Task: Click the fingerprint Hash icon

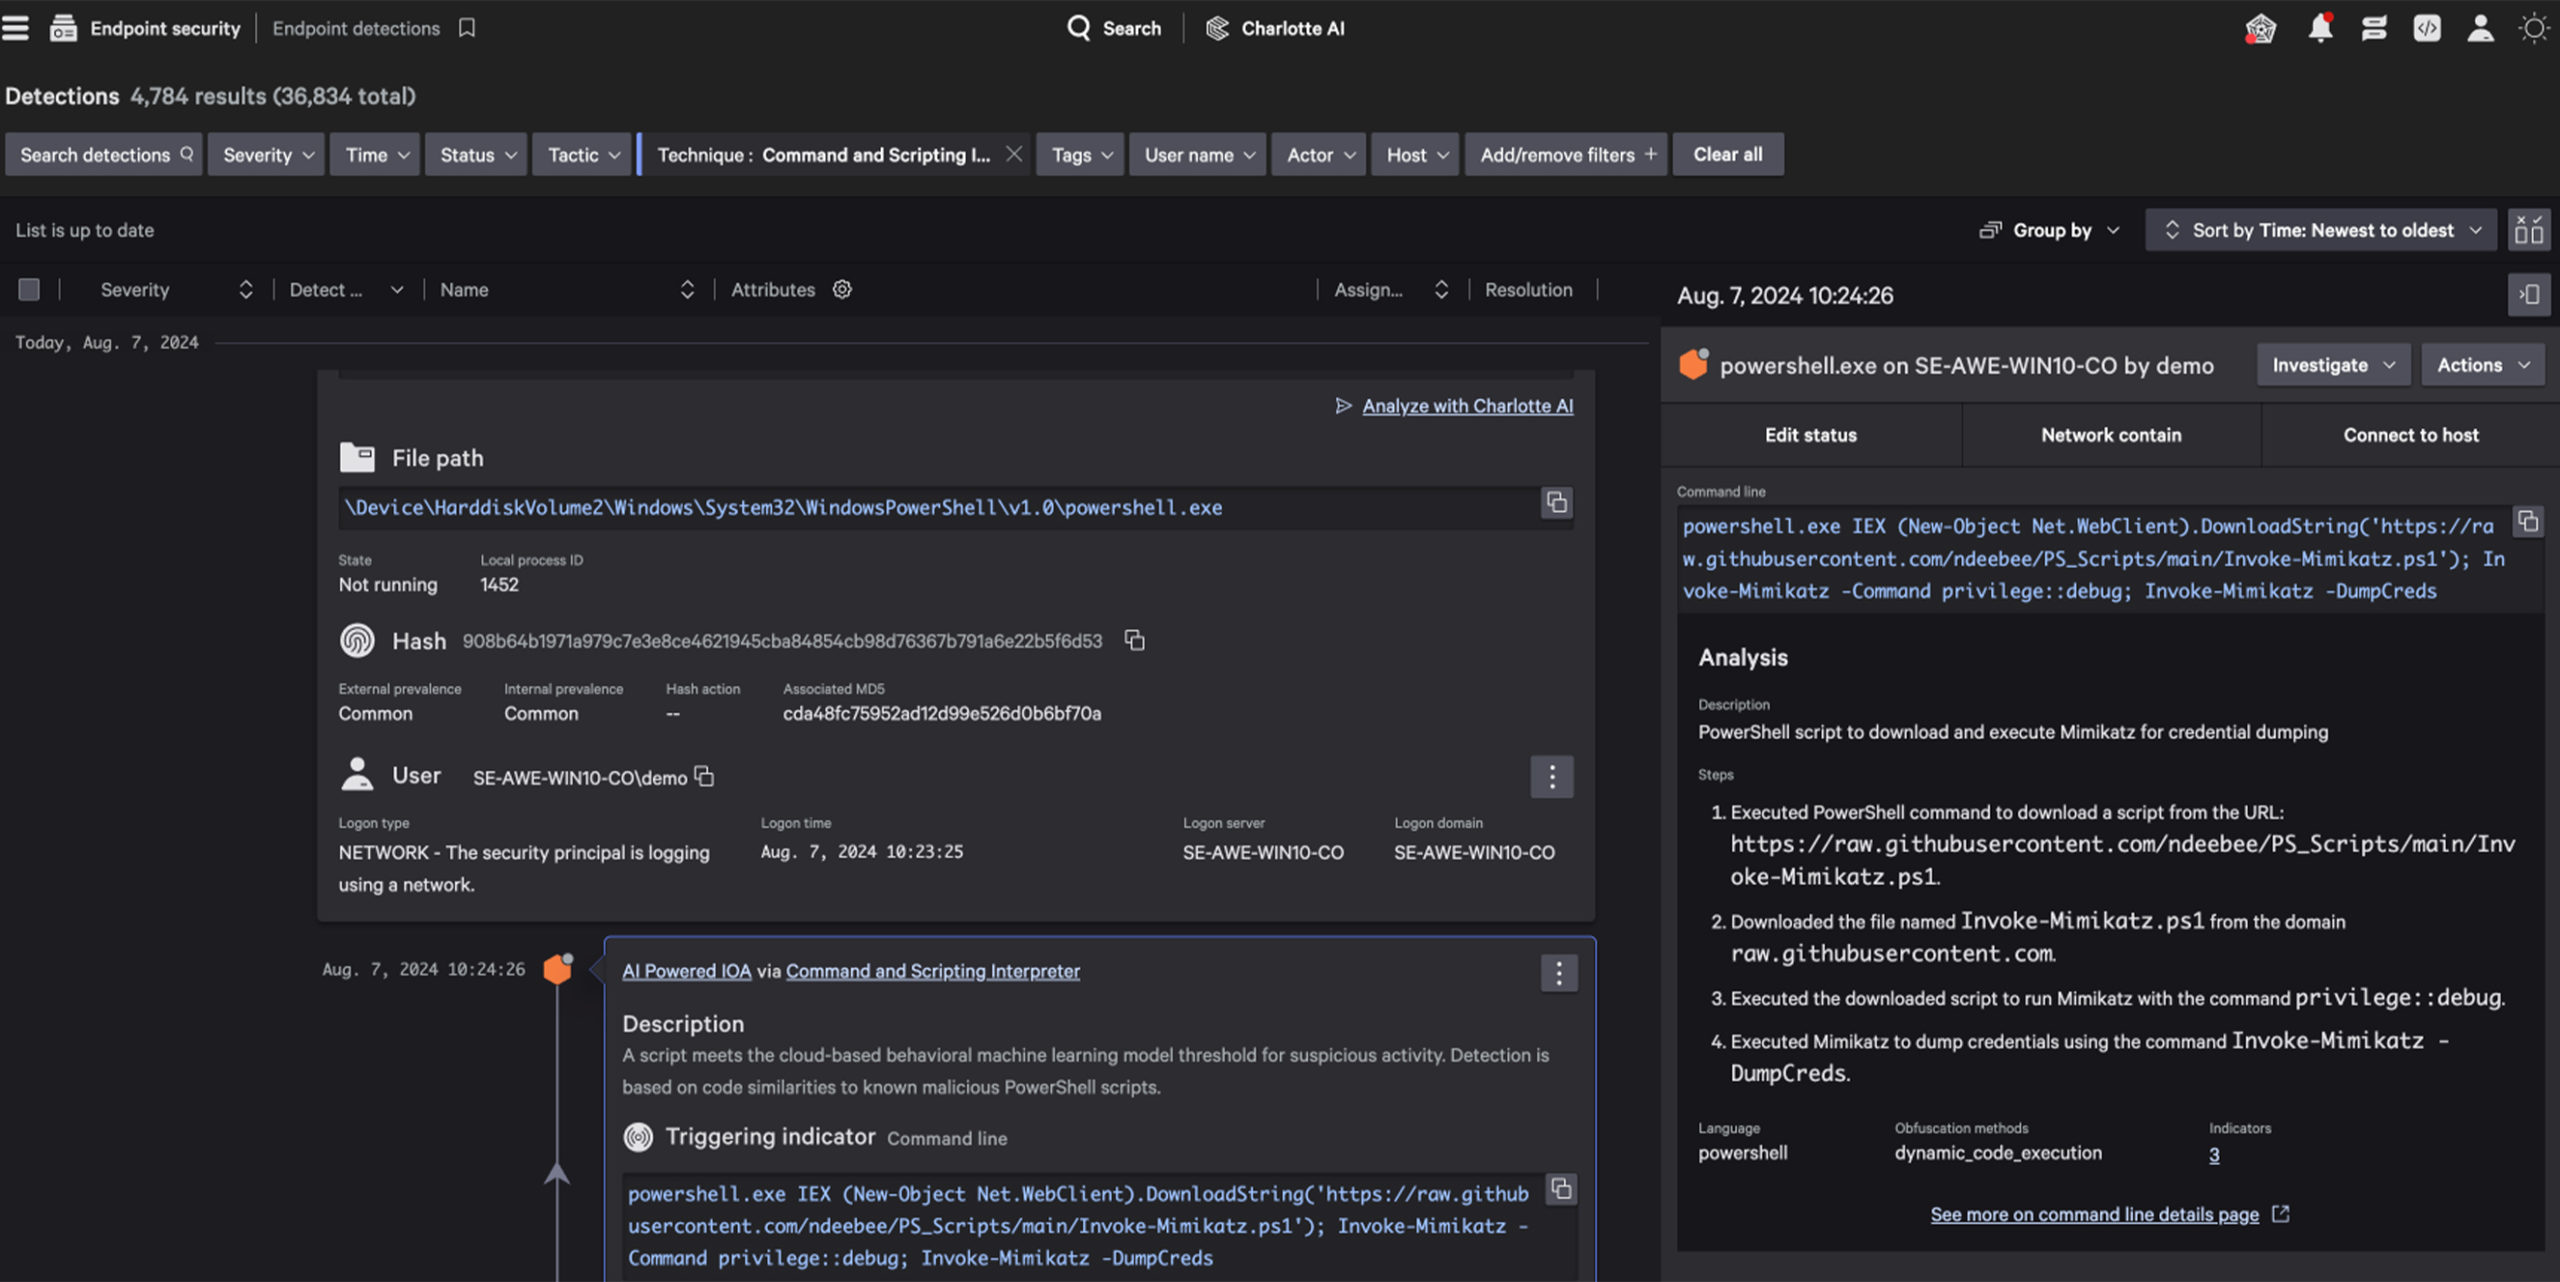Action: (x=357, y=640)
